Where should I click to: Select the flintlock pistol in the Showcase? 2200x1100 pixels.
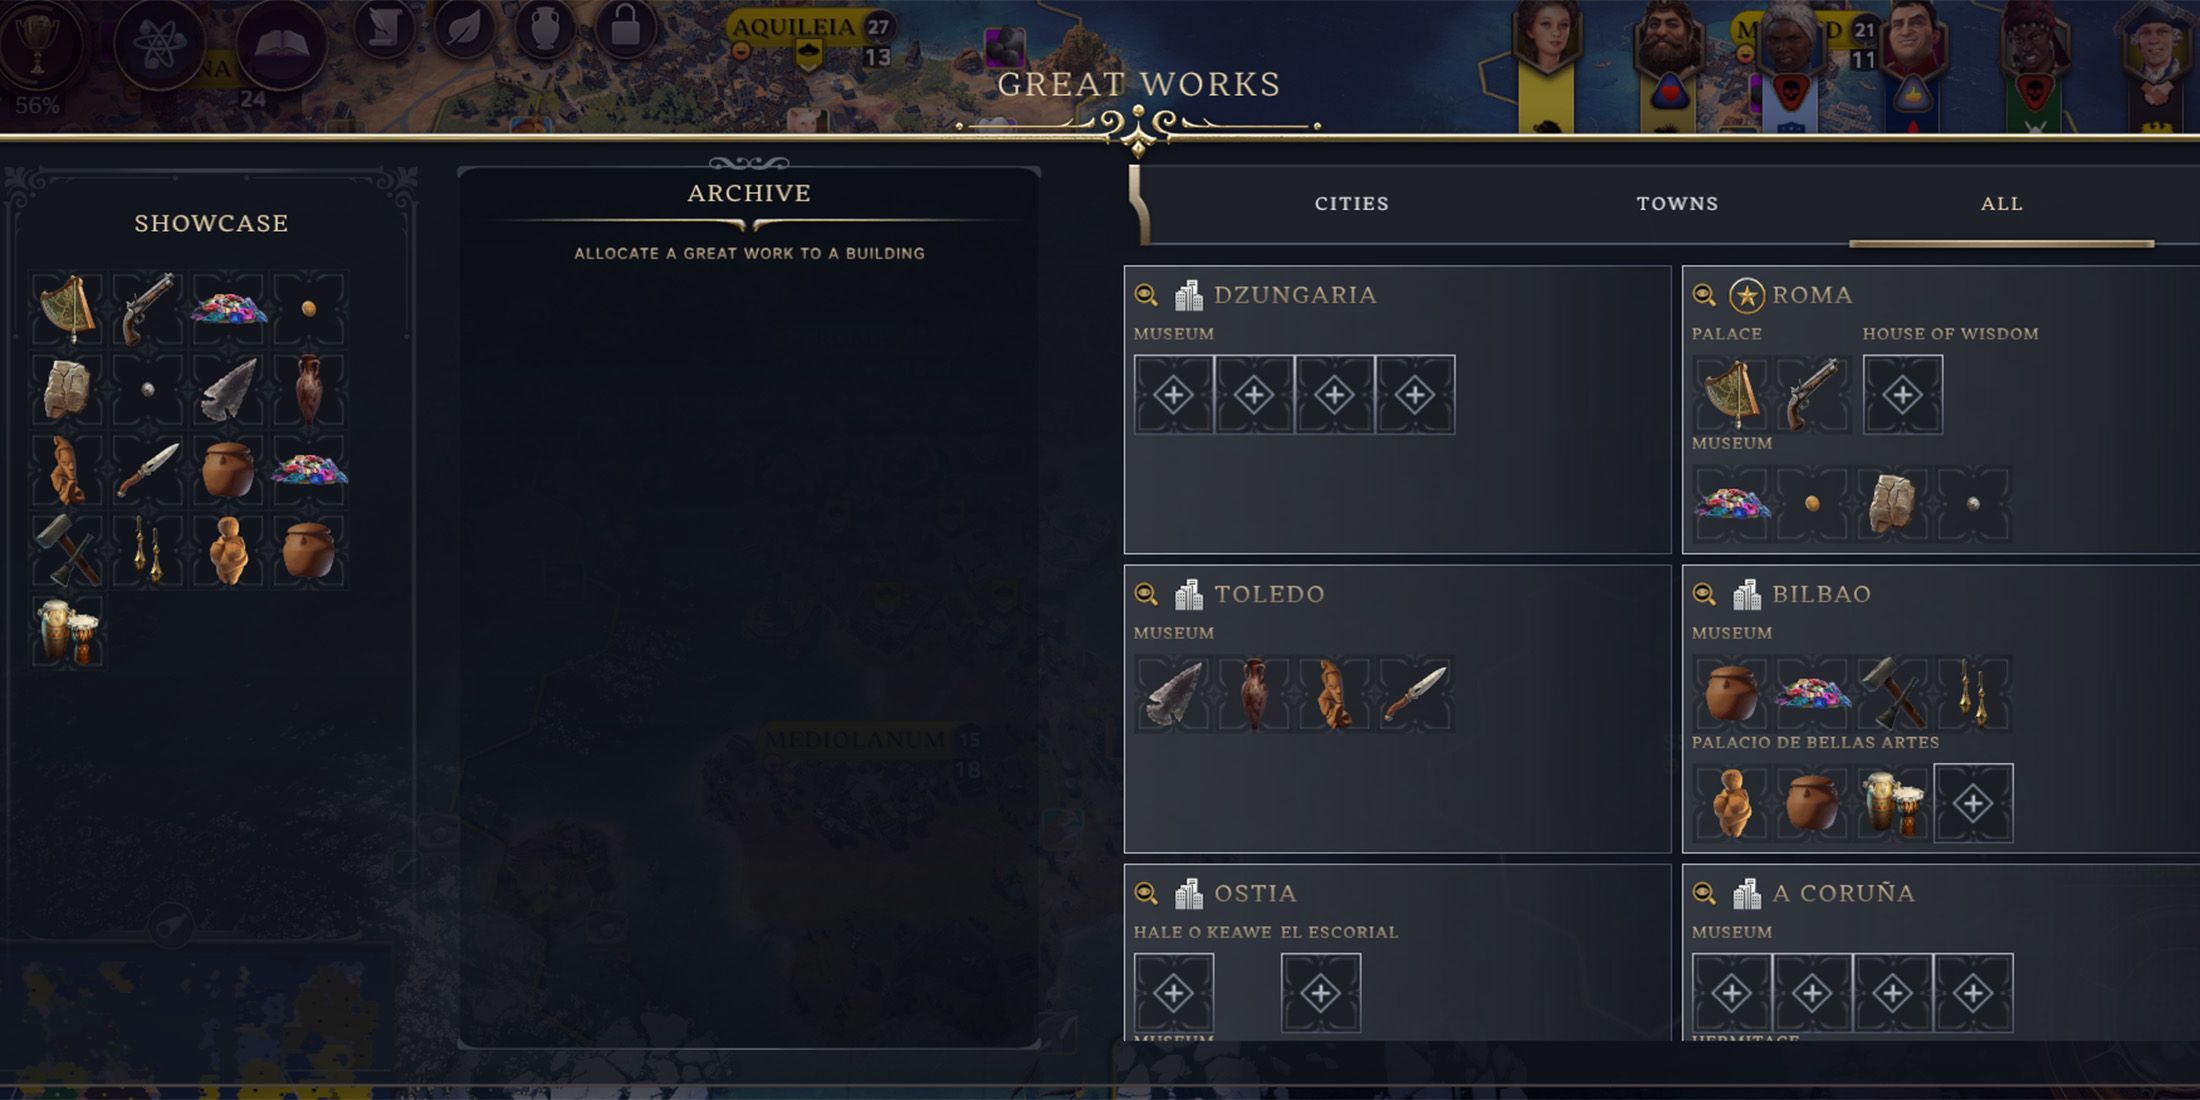pos(148,308)
